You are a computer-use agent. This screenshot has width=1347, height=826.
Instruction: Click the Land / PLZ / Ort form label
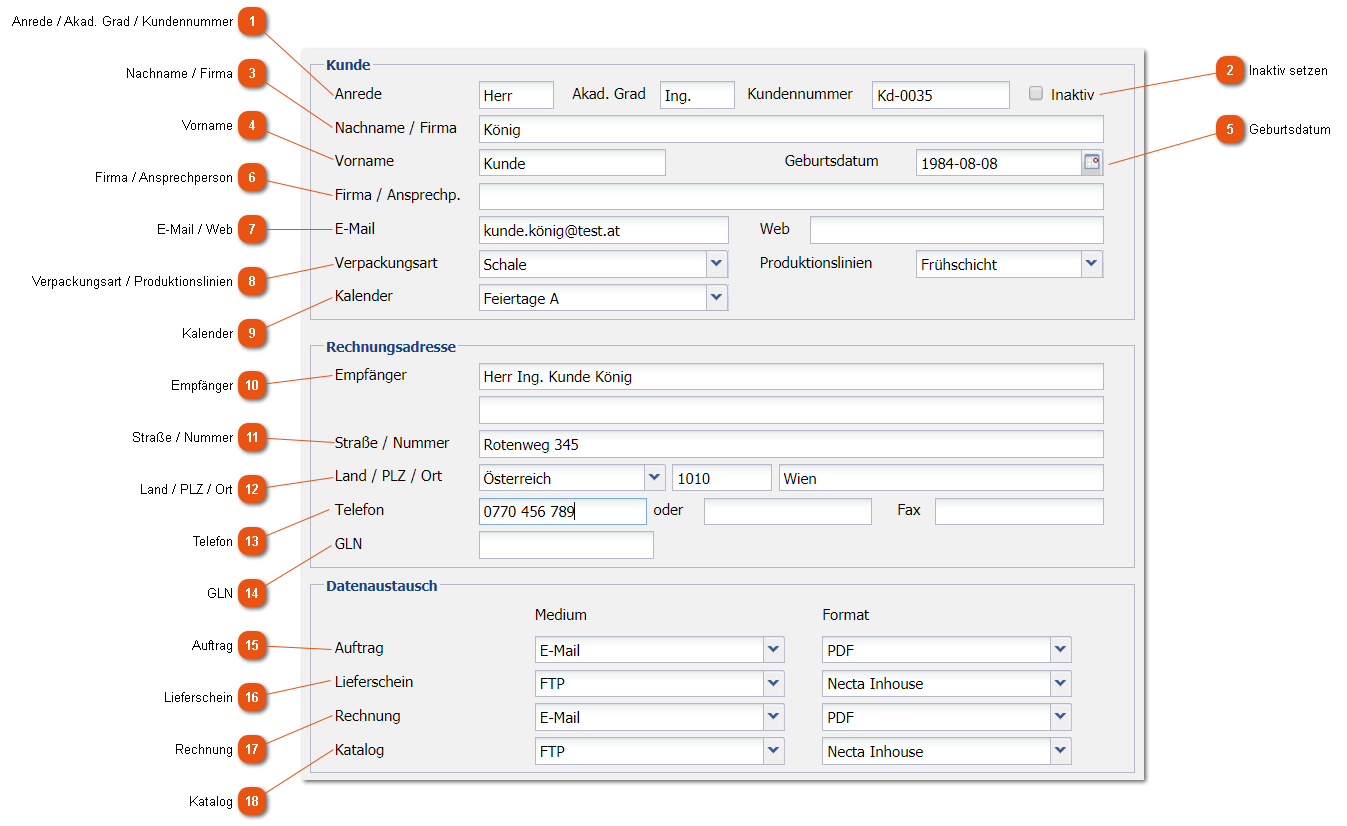389,475
